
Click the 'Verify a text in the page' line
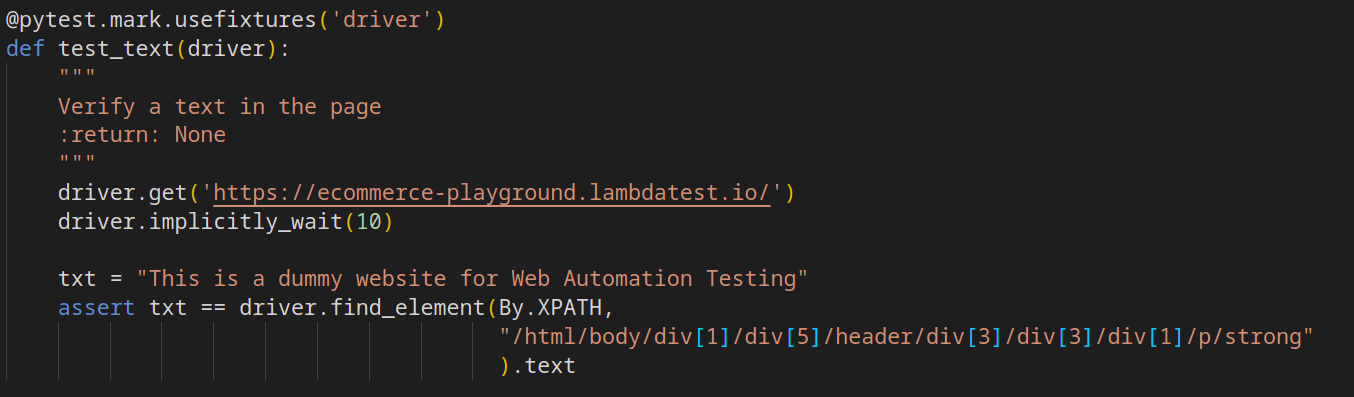(x=220, y=106)
